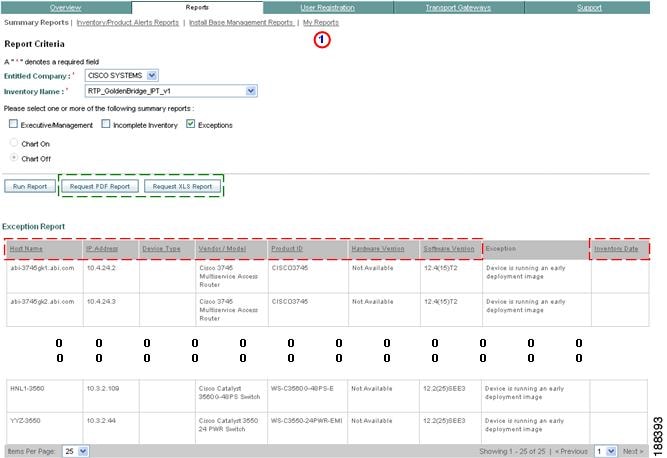Open the page number dropdown
The height and width of the screenshot is (458, 667).
point(606,451)
